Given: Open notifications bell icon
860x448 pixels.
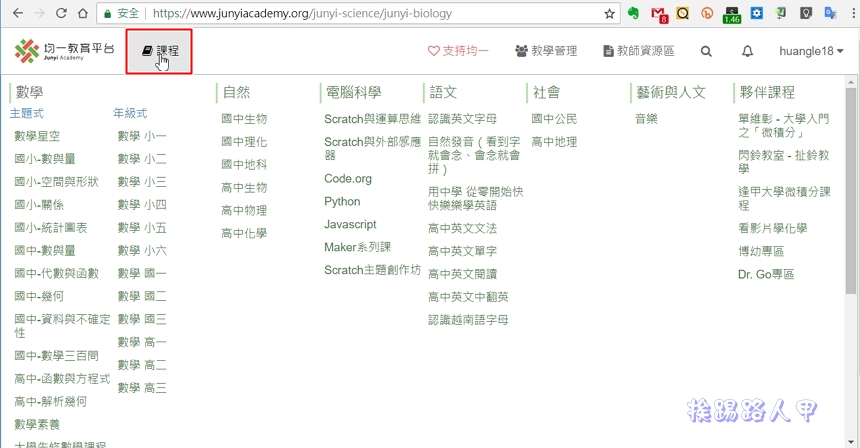Looking at the screenshot, I should click(x=747, y=51).
